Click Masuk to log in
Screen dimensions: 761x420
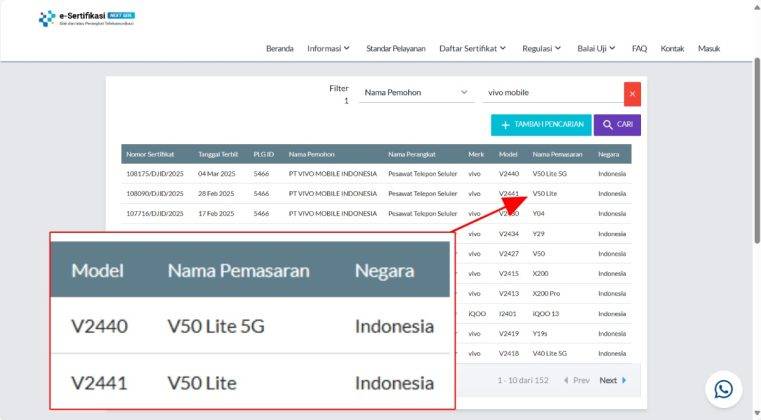(709, 49)
